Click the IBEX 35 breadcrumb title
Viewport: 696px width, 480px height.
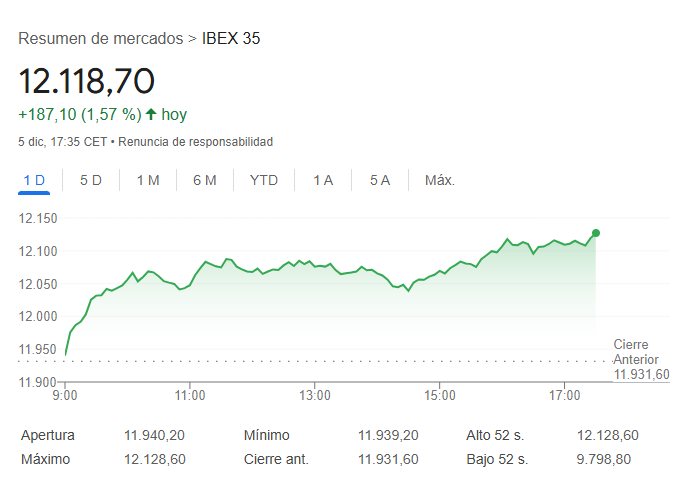[231, 39]
